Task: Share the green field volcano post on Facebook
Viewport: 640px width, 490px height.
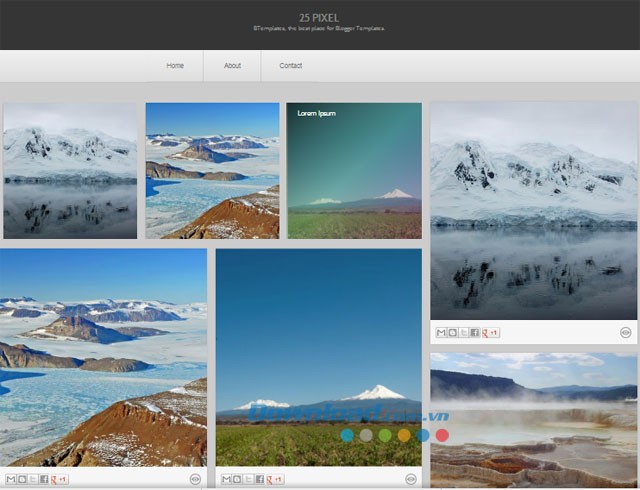Action: 259,479
